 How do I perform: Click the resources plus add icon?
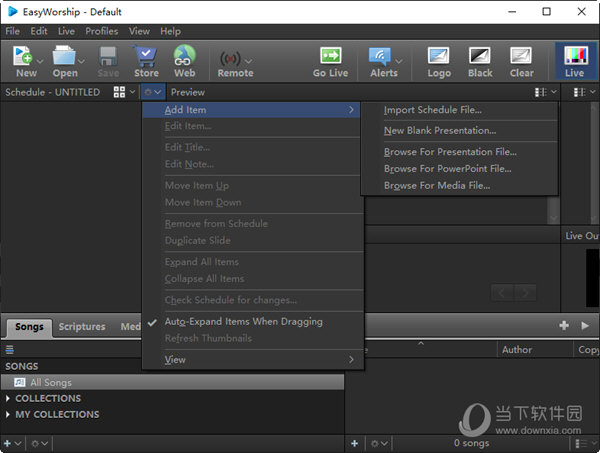point(564,326)
